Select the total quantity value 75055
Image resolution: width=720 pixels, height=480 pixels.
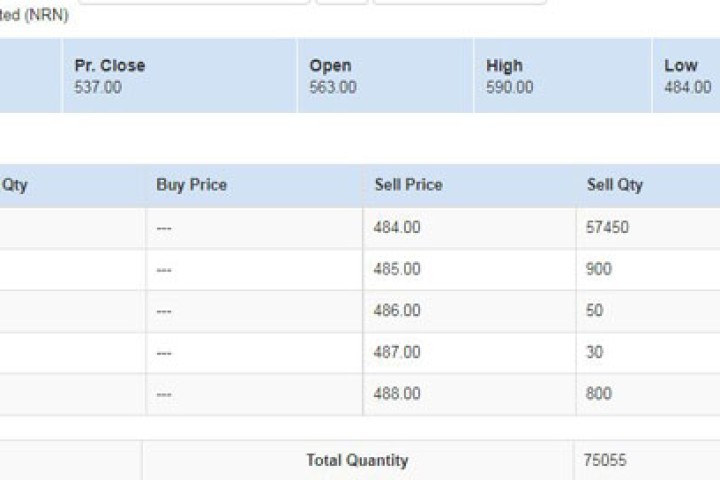point(607,461)
